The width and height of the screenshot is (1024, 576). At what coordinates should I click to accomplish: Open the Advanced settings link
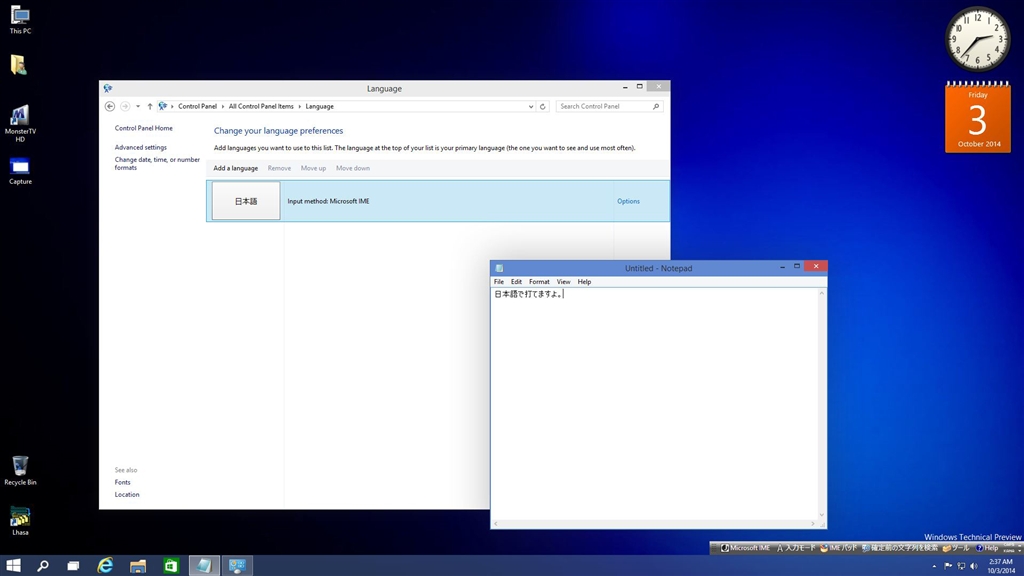(141, 147)
